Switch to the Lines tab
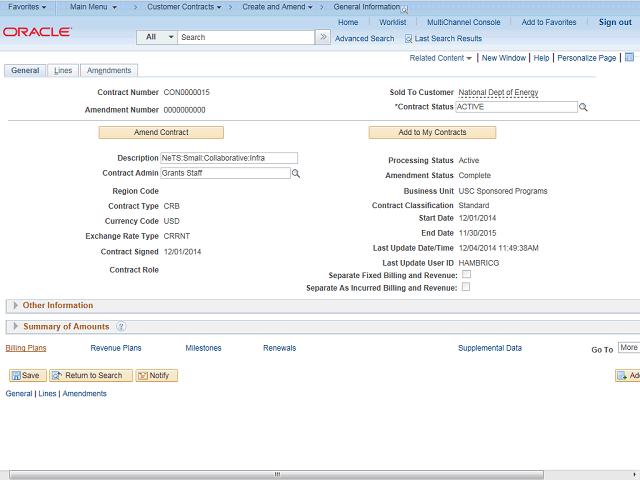Screen dimensions: 640x480 pos(62,71)
